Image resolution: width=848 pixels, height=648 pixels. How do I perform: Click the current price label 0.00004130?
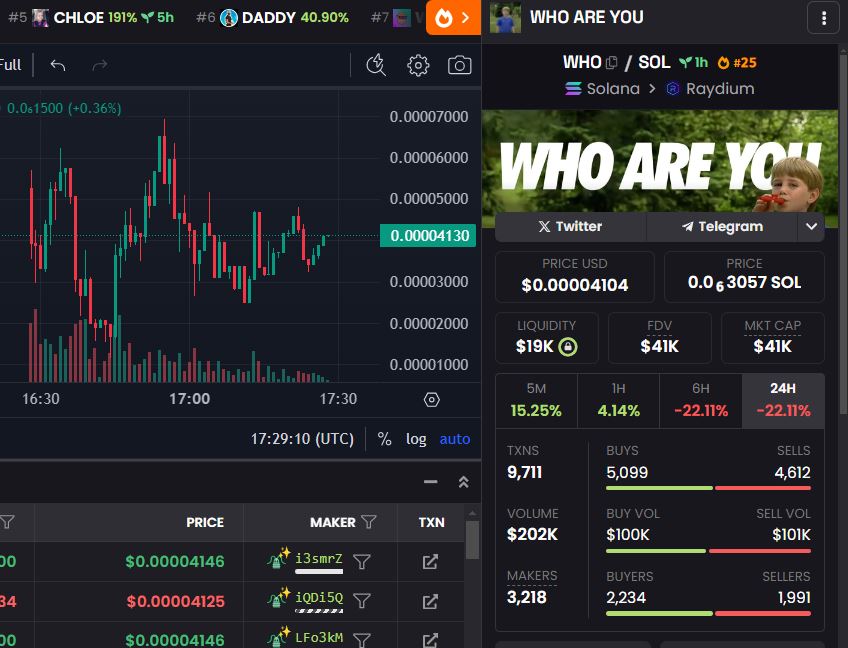428,236
